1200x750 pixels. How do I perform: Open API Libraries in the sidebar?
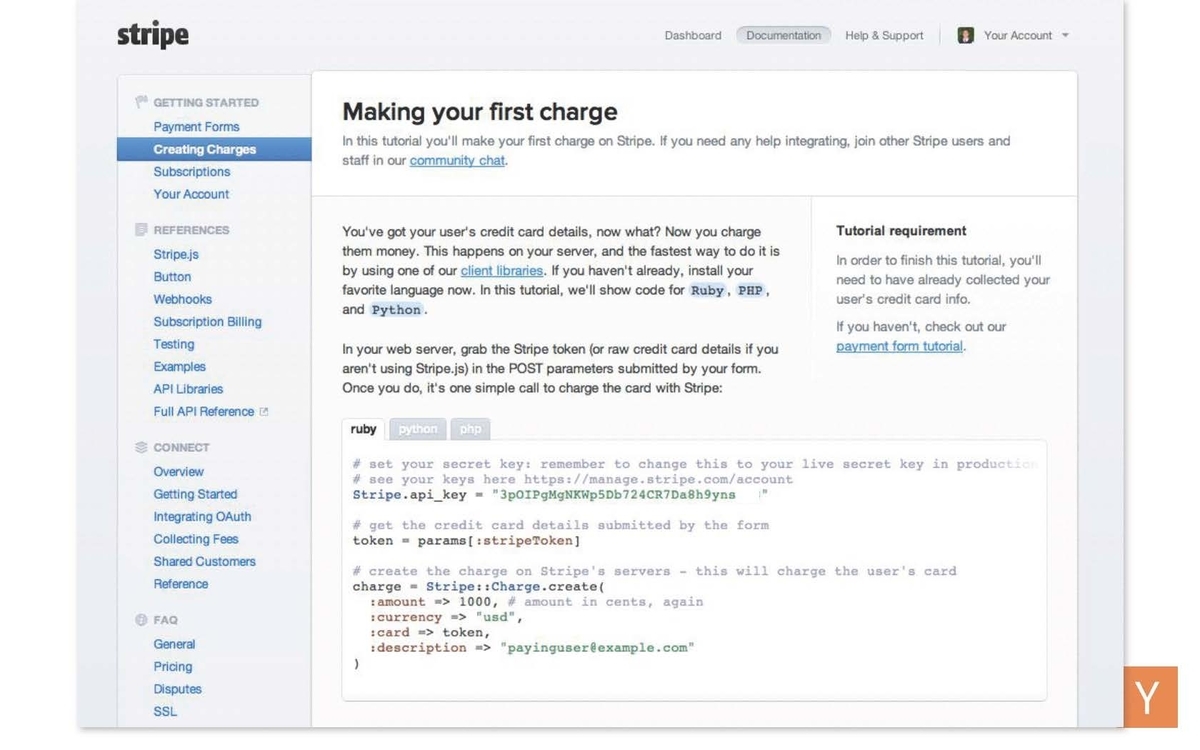pos(188,389)
